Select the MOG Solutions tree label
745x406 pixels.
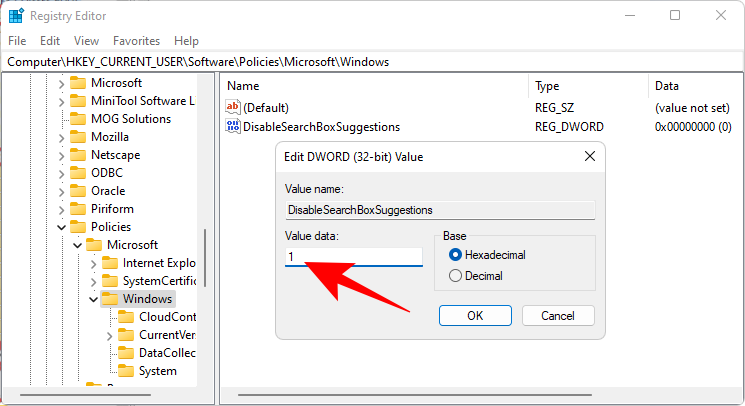[131, 119]
